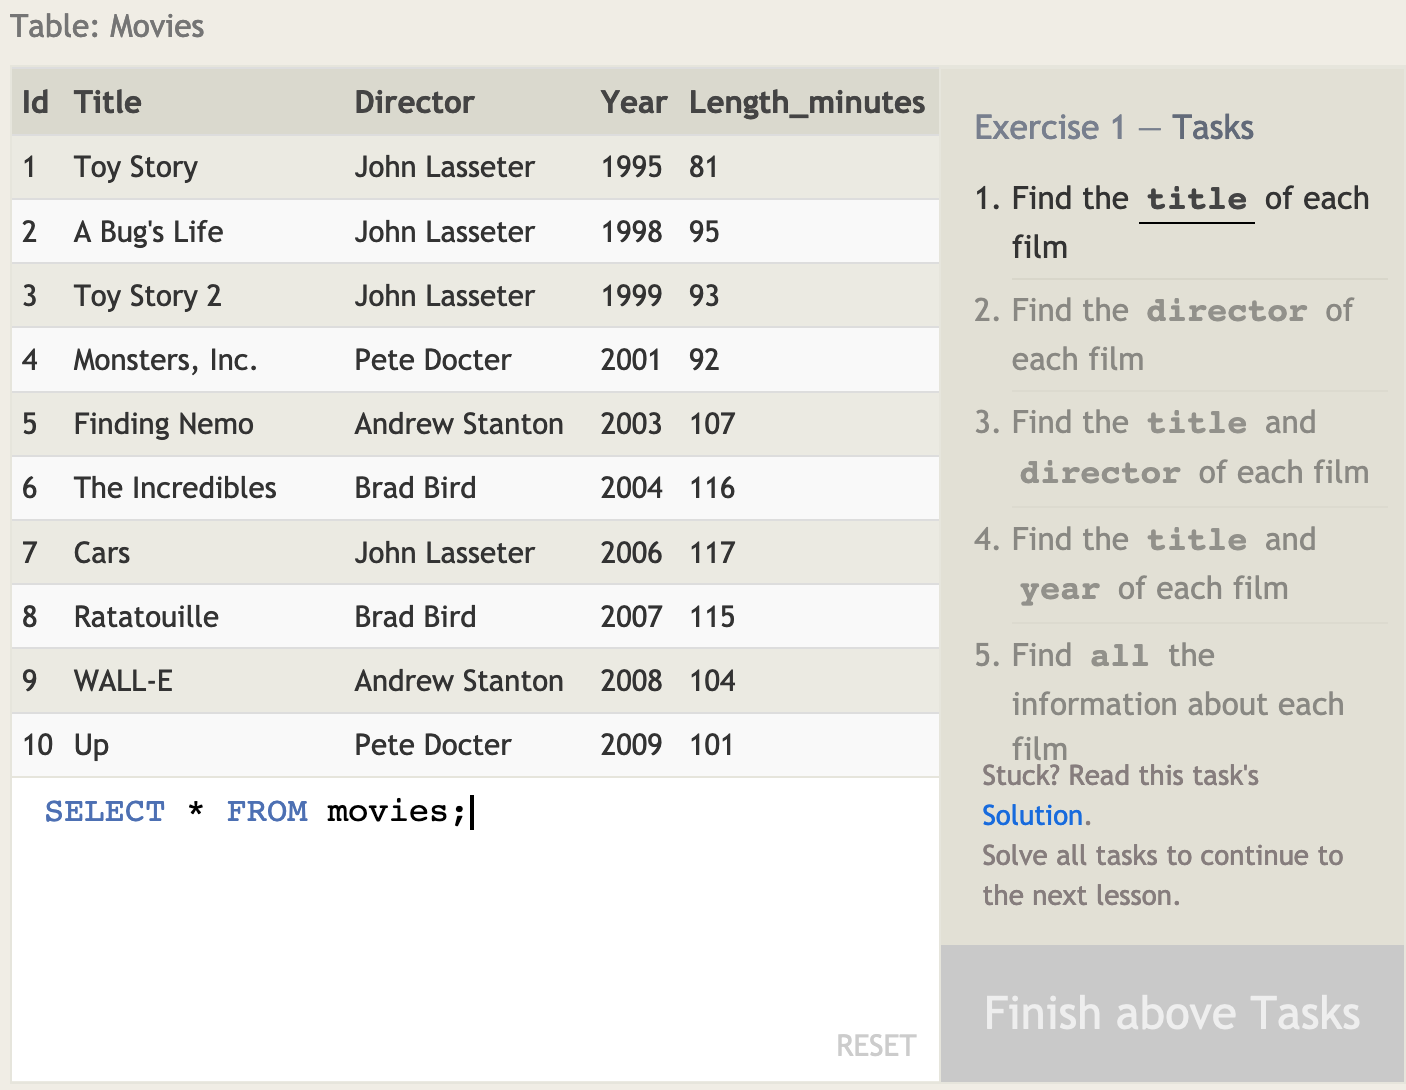1406x1090 pixels.
Task: Click Andrew Stanton in the Finding Nemo row
Action: [459, 424]
